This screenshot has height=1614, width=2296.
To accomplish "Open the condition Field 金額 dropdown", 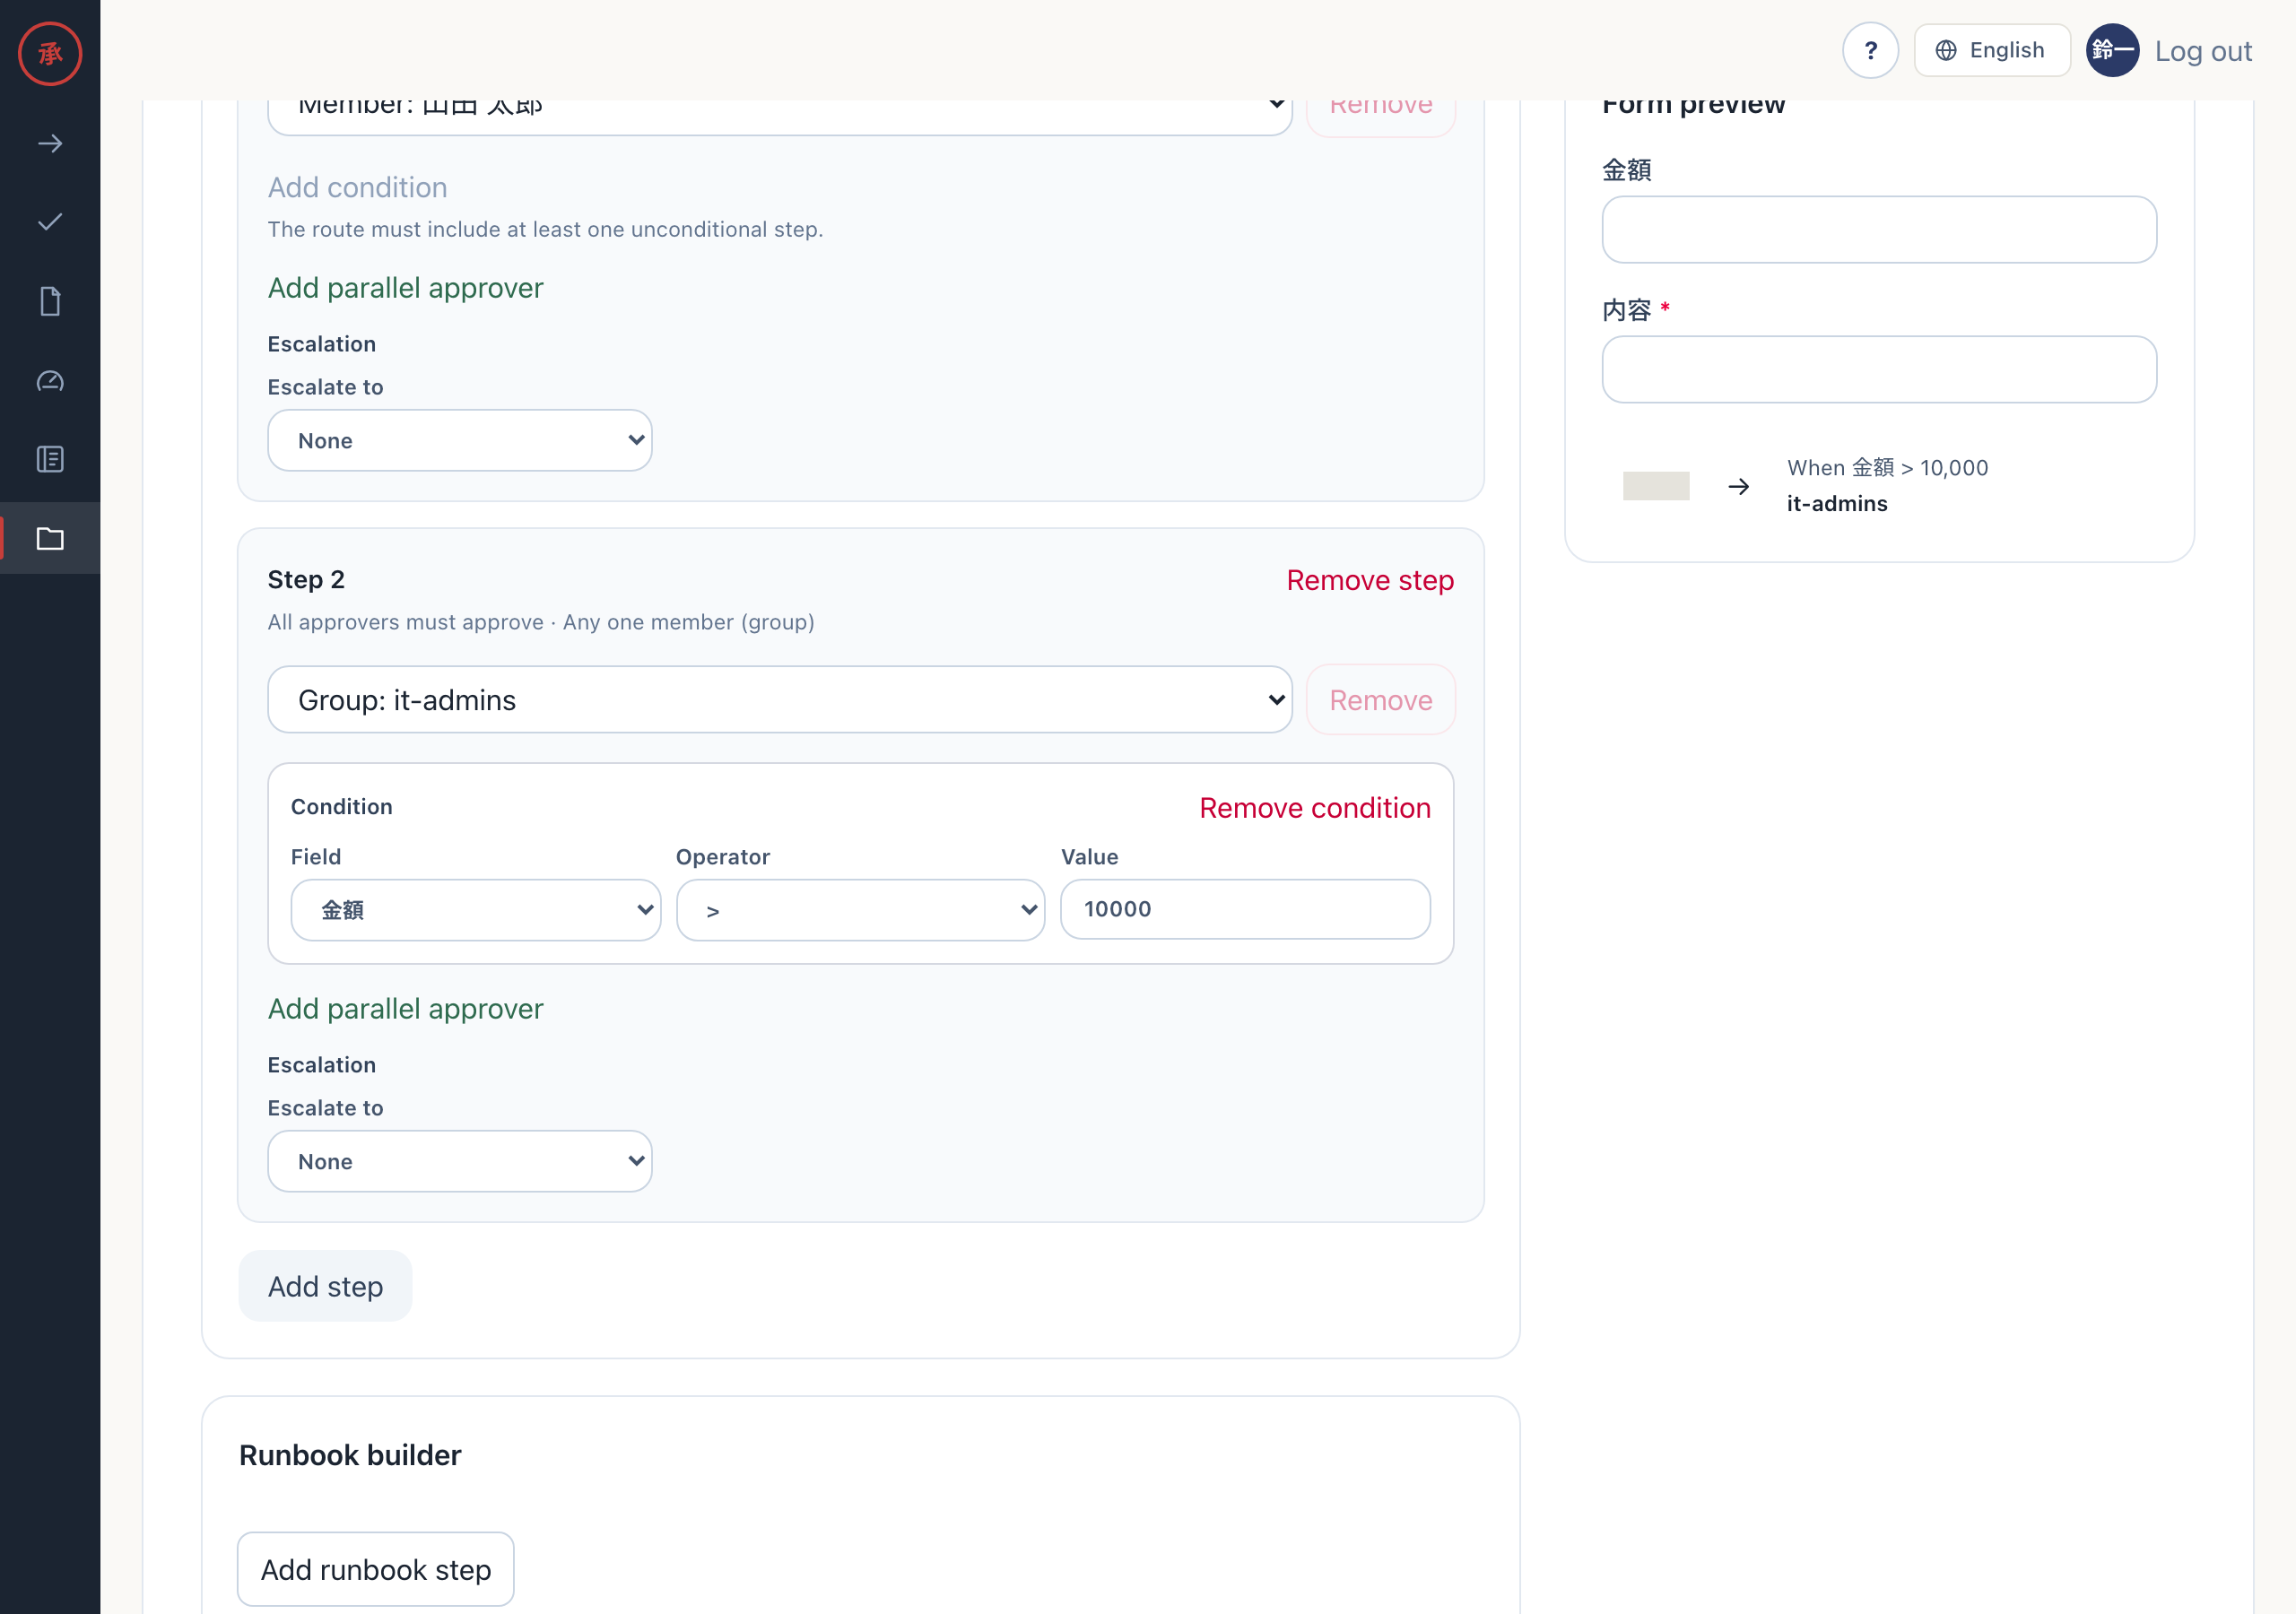I will (x=475, y=909).
